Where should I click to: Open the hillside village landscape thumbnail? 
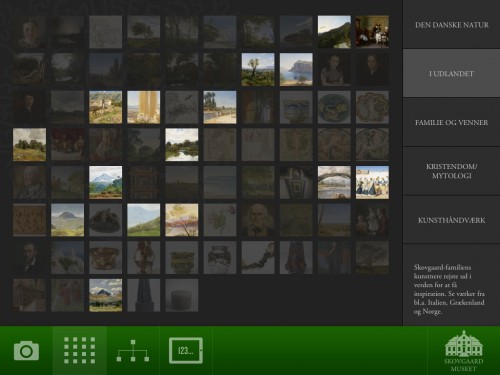click(x=106, y=107)
